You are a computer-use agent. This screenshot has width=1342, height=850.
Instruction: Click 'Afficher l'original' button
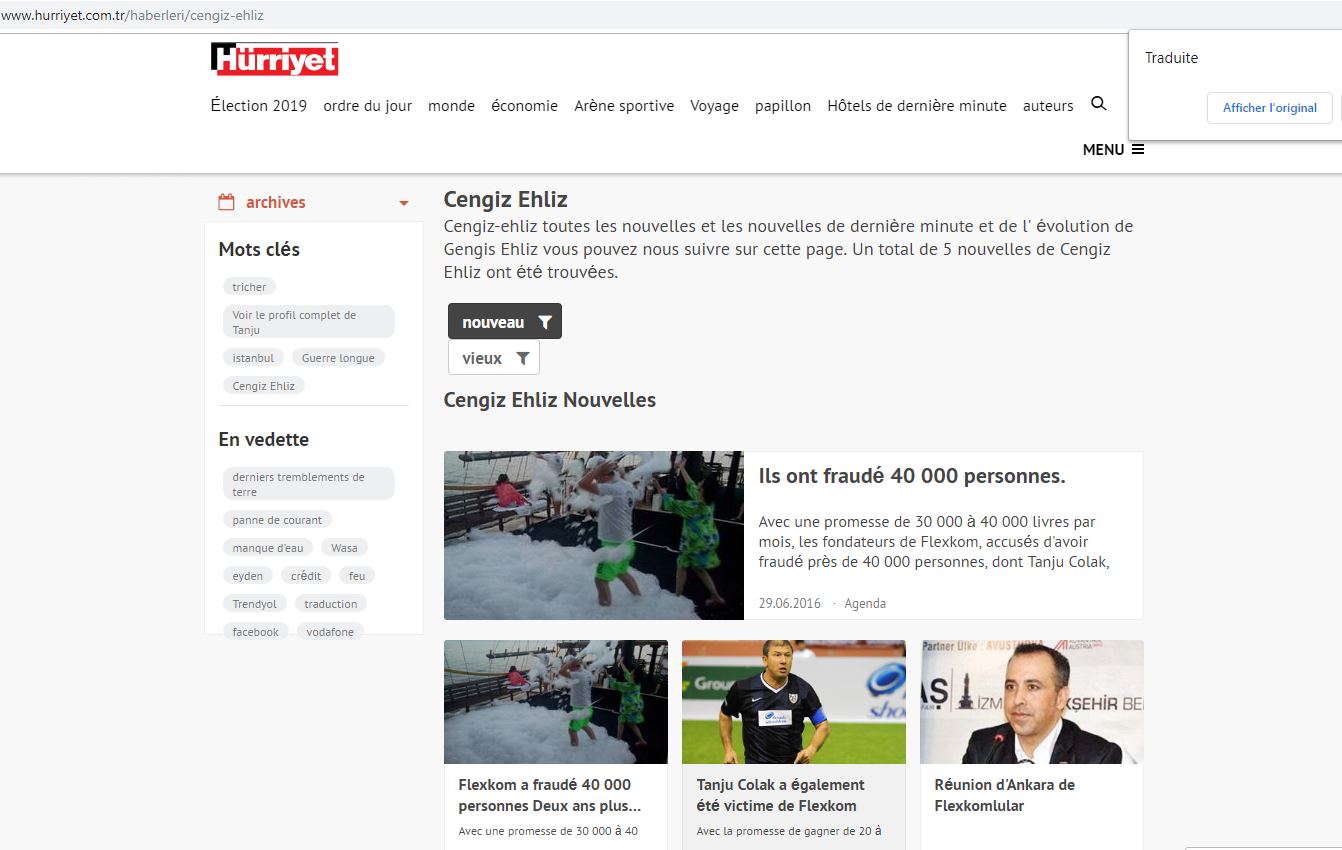[1269, 108]
